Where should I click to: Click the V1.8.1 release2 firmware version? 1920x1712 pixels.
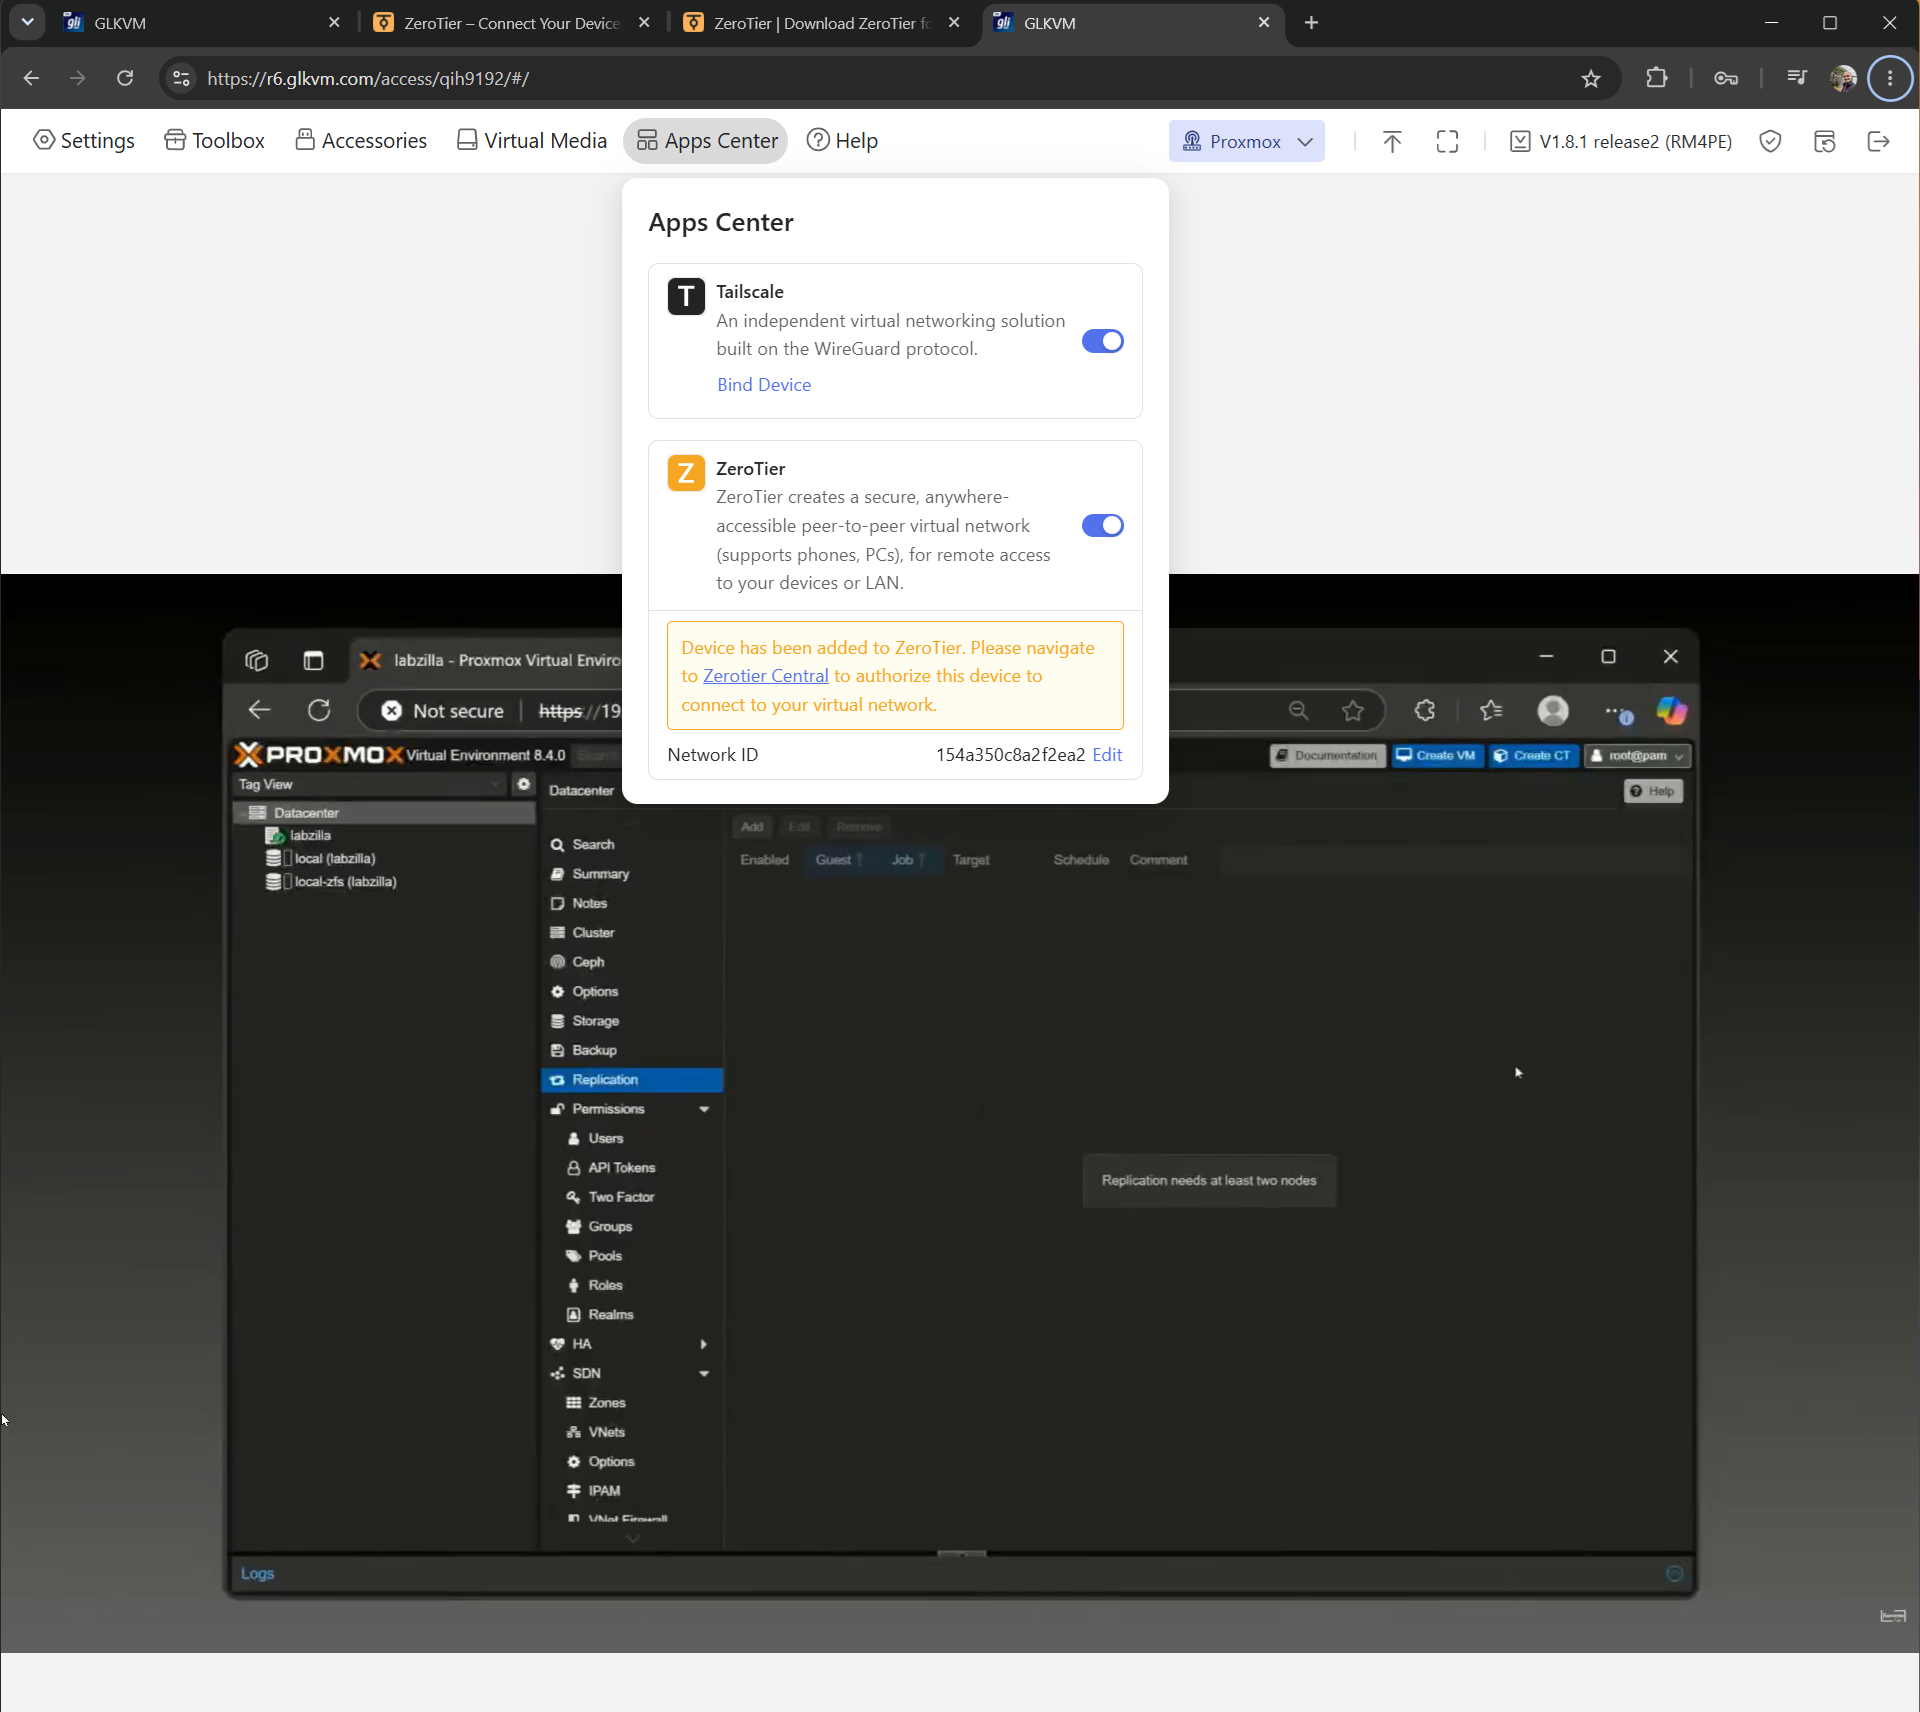pos(1621,141)
